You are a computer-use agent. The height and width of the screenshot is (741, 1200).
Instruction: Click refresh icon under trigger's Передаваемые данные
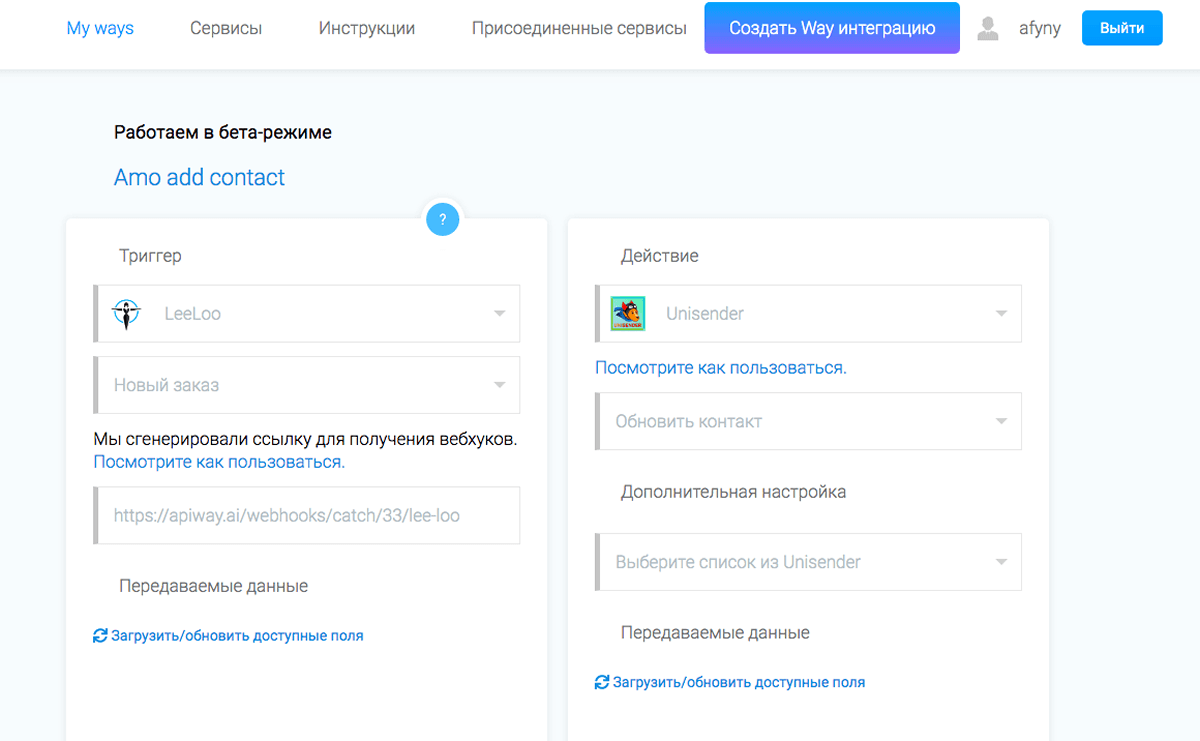pos(100,635)
